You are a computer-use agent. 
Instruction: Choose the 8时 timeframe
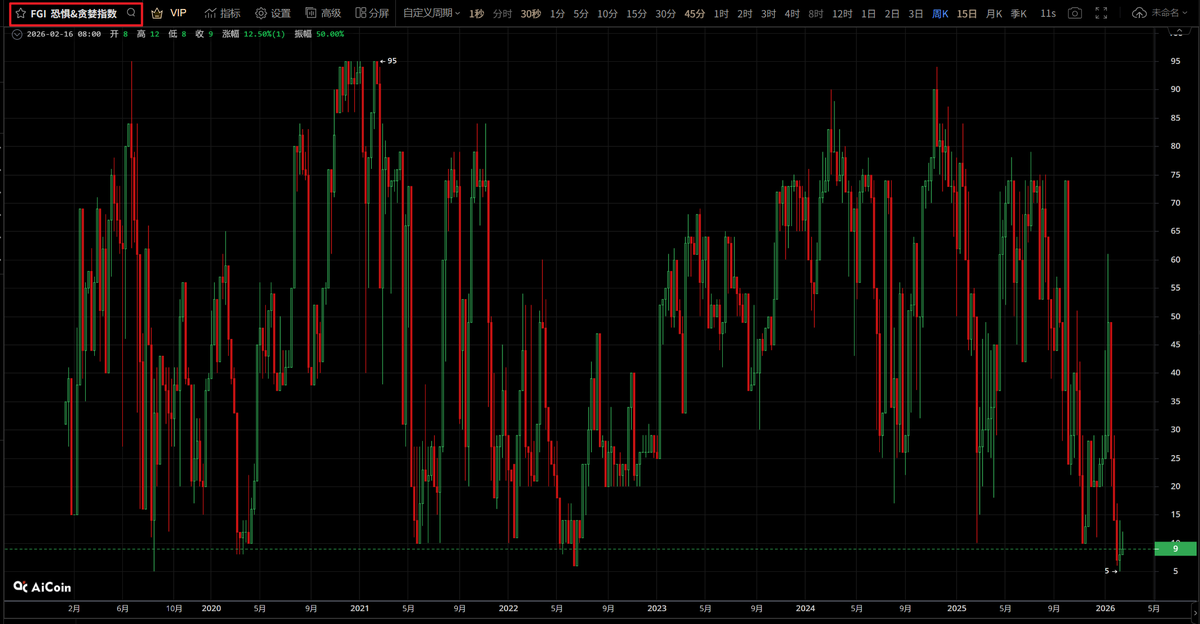[x=816, y=13]
